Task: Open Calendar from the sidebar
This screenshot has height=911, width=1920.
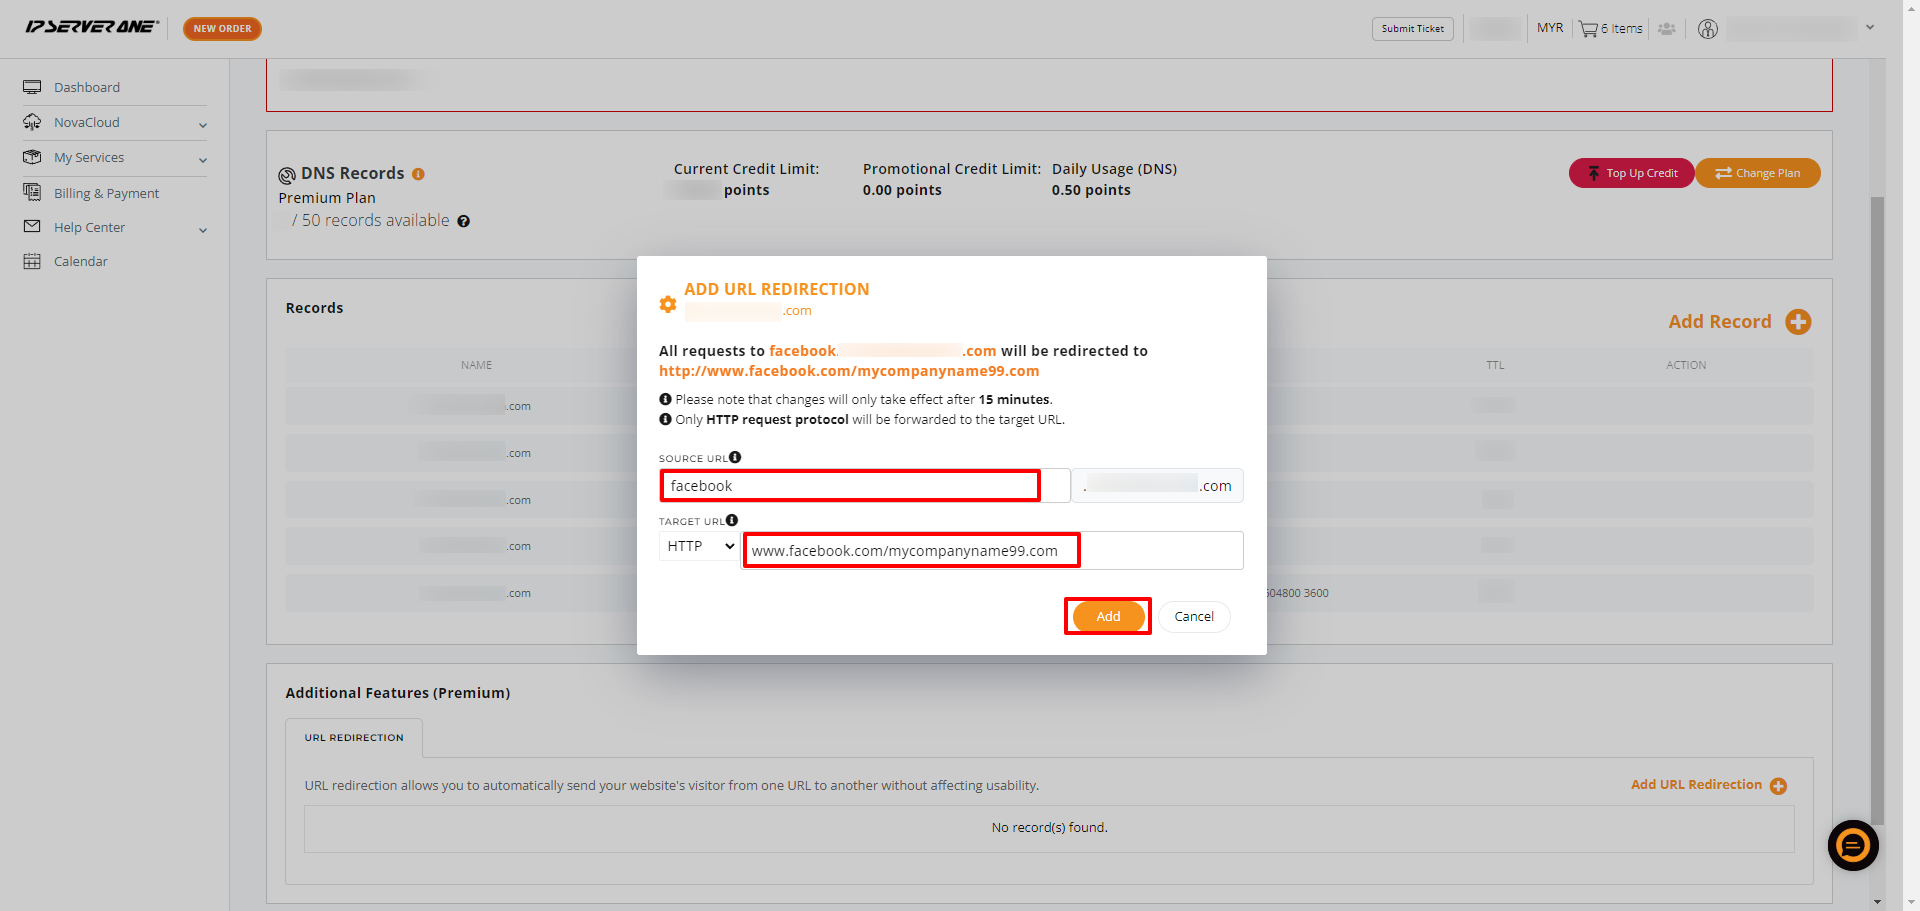Action: (80, 261)
